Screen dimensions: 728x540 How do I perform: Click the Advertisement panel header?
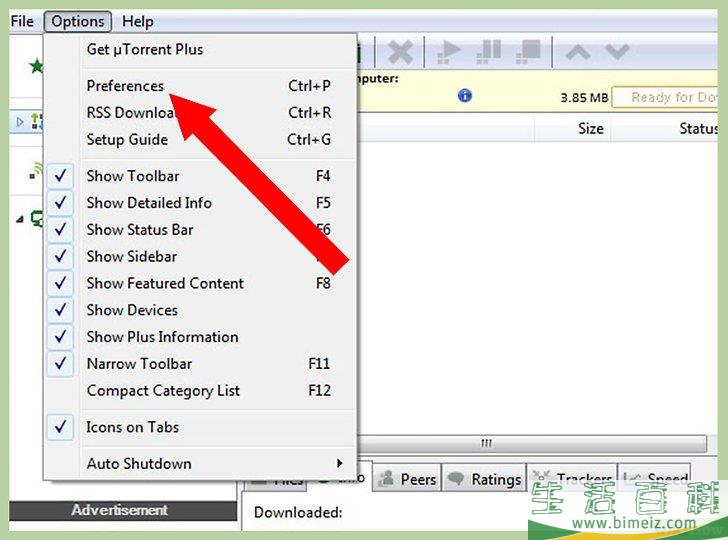click(123, 510)
